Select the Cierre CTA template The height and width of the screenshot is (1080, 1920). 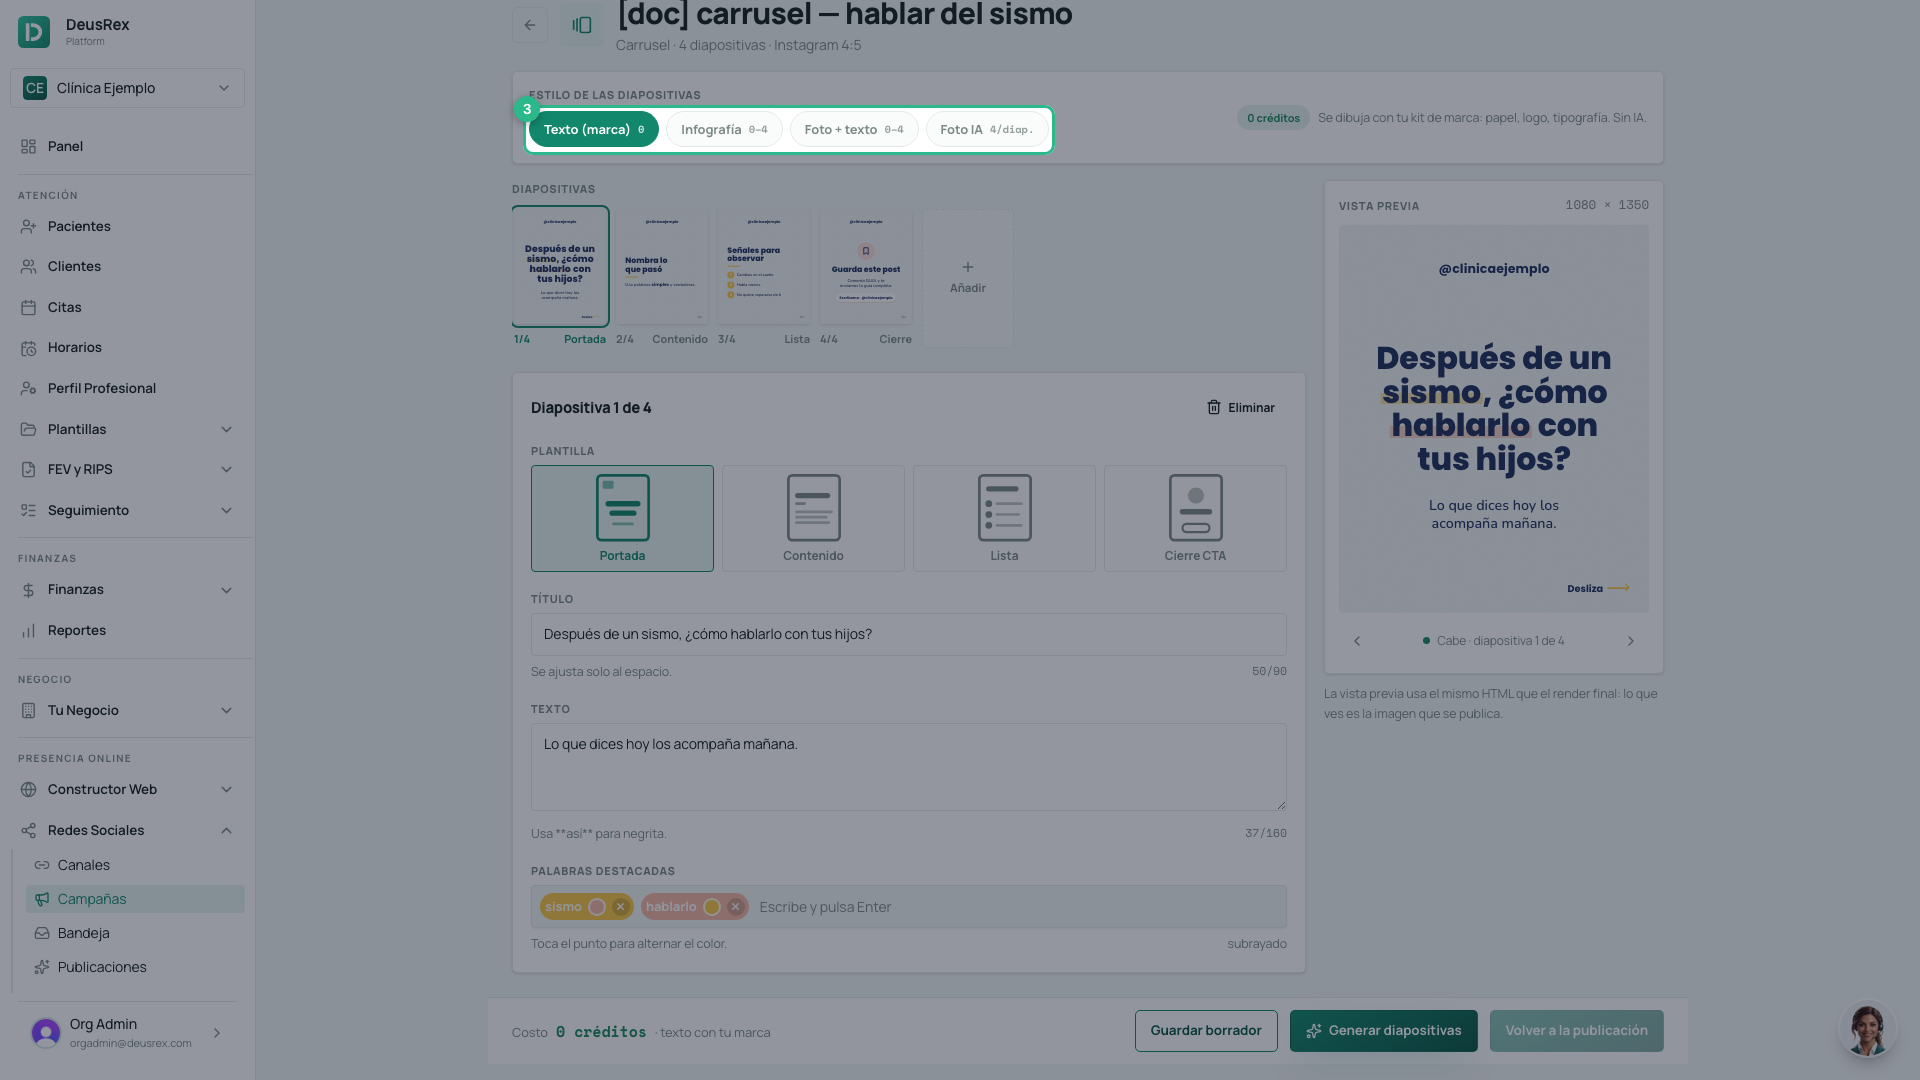[1195, 518]
